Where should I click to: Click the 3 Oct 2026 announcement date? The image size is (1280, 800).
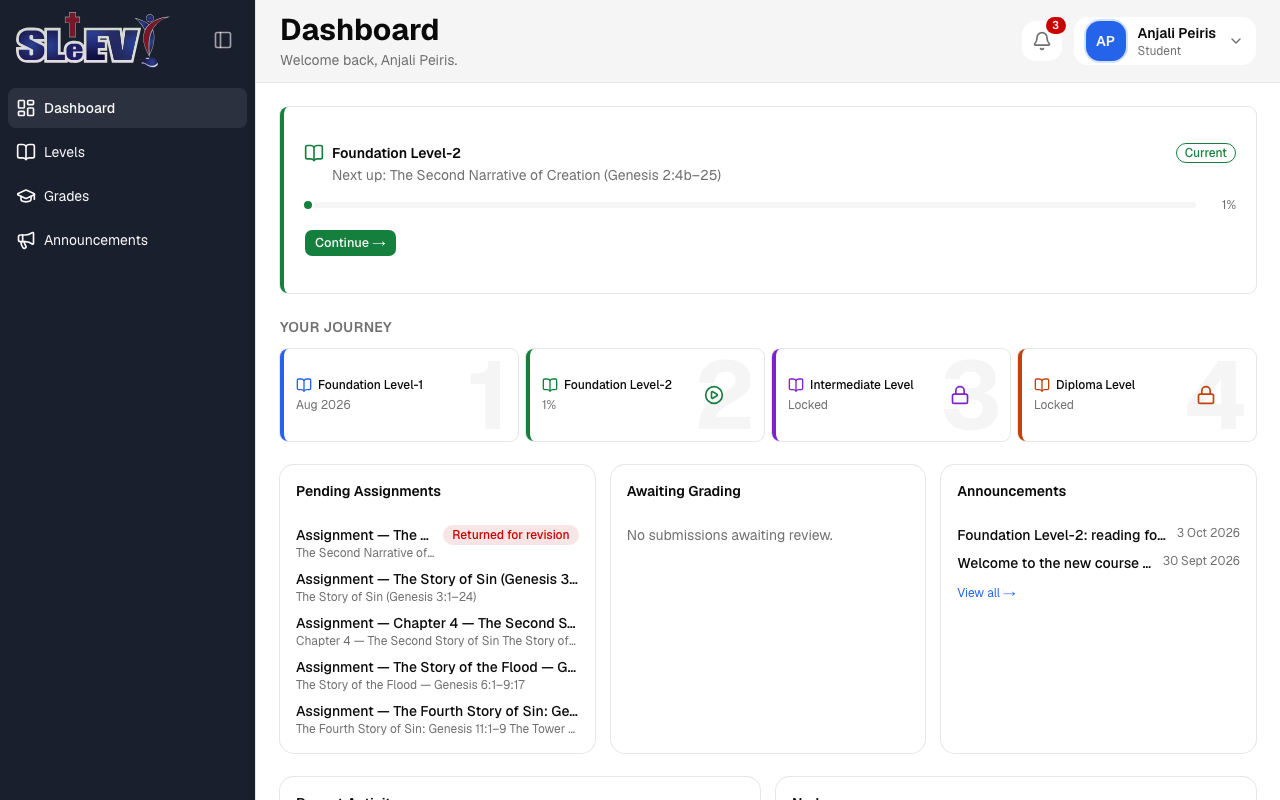pyautogui.click(x=1208, y=533)
